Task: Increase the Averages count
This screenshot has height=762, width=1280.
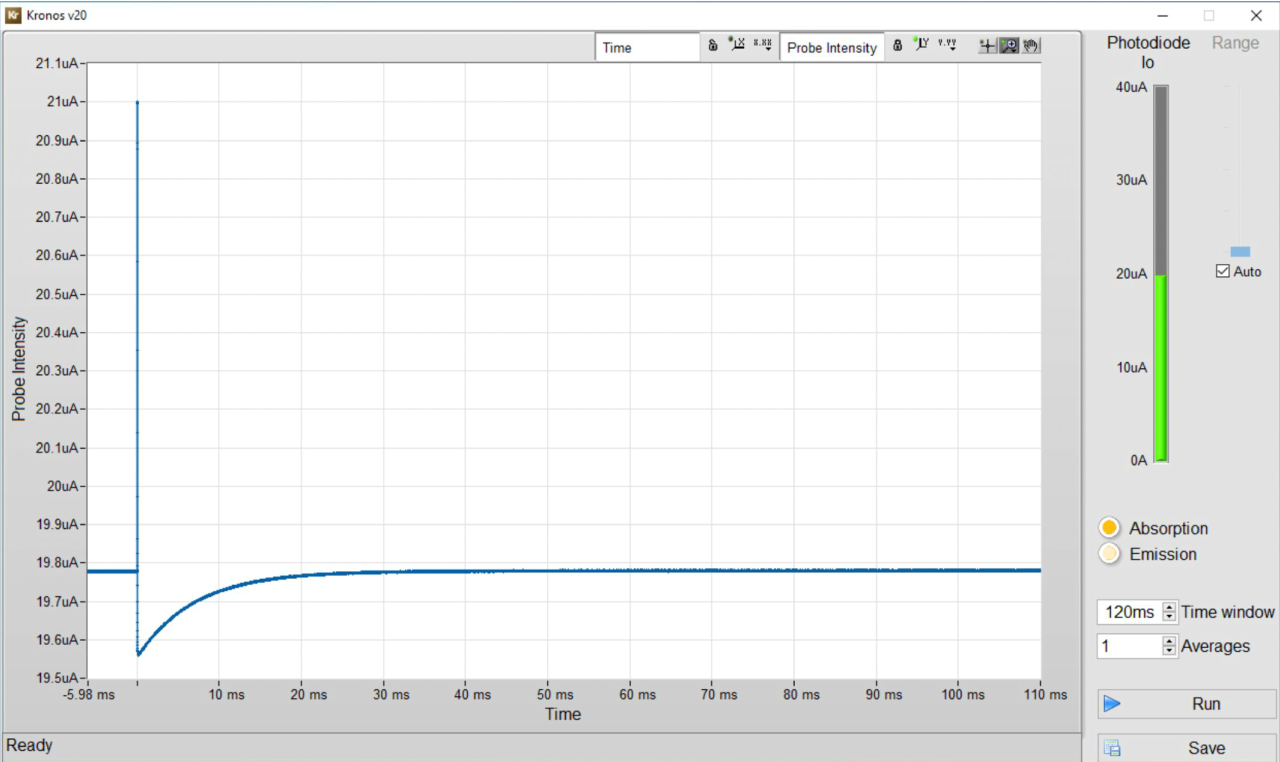Action: click(x=1169, y=641)
